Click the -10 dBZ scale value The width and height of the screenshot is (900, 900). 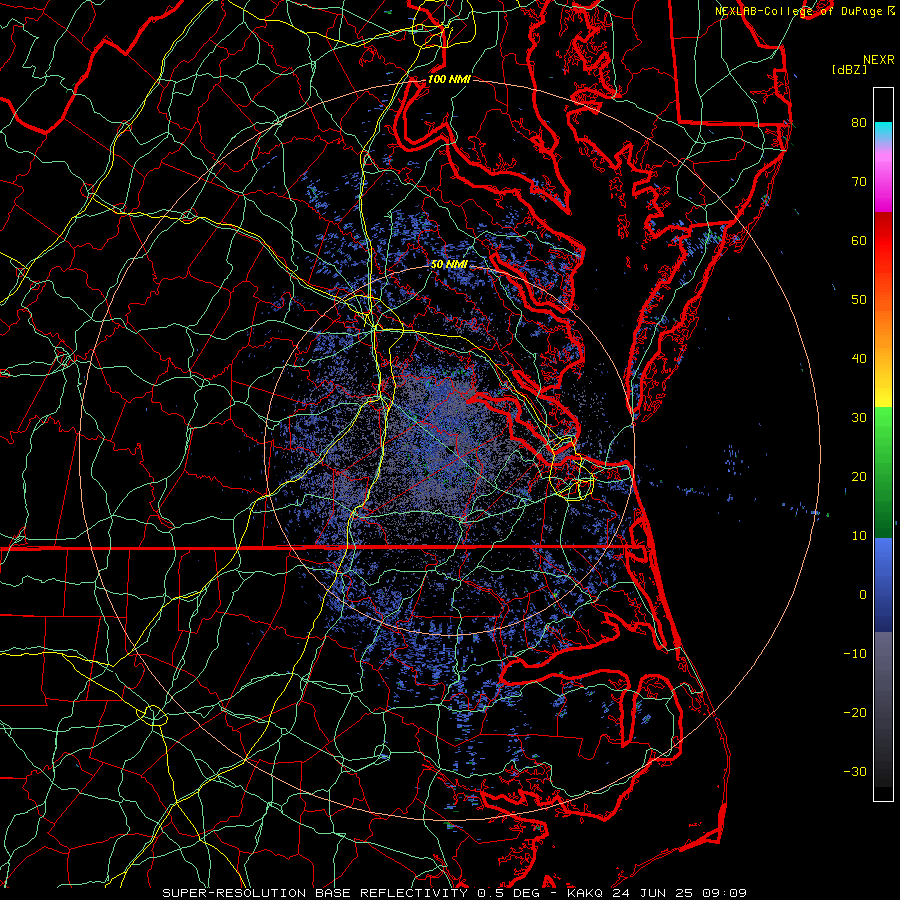coord(855,654)
